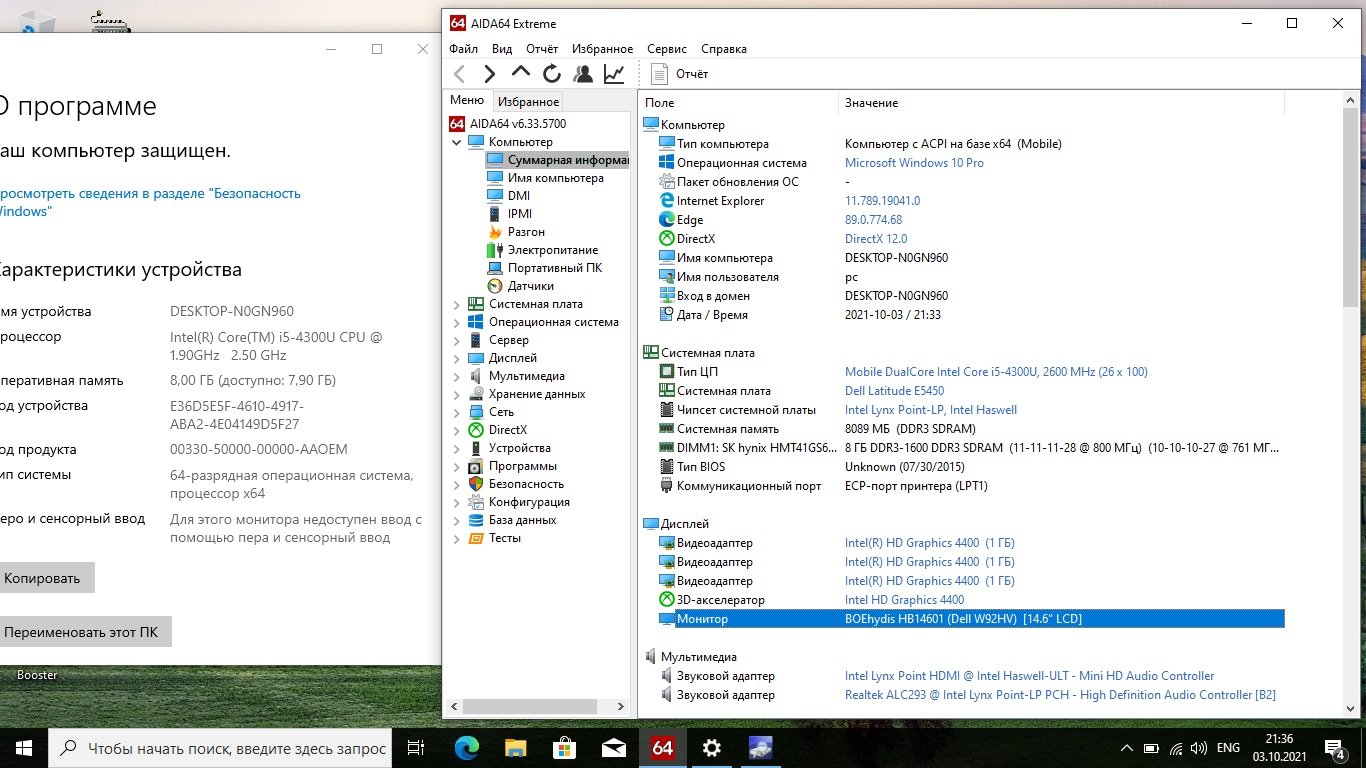
Task: Click the База данных database icon
Action: point(476,520)
